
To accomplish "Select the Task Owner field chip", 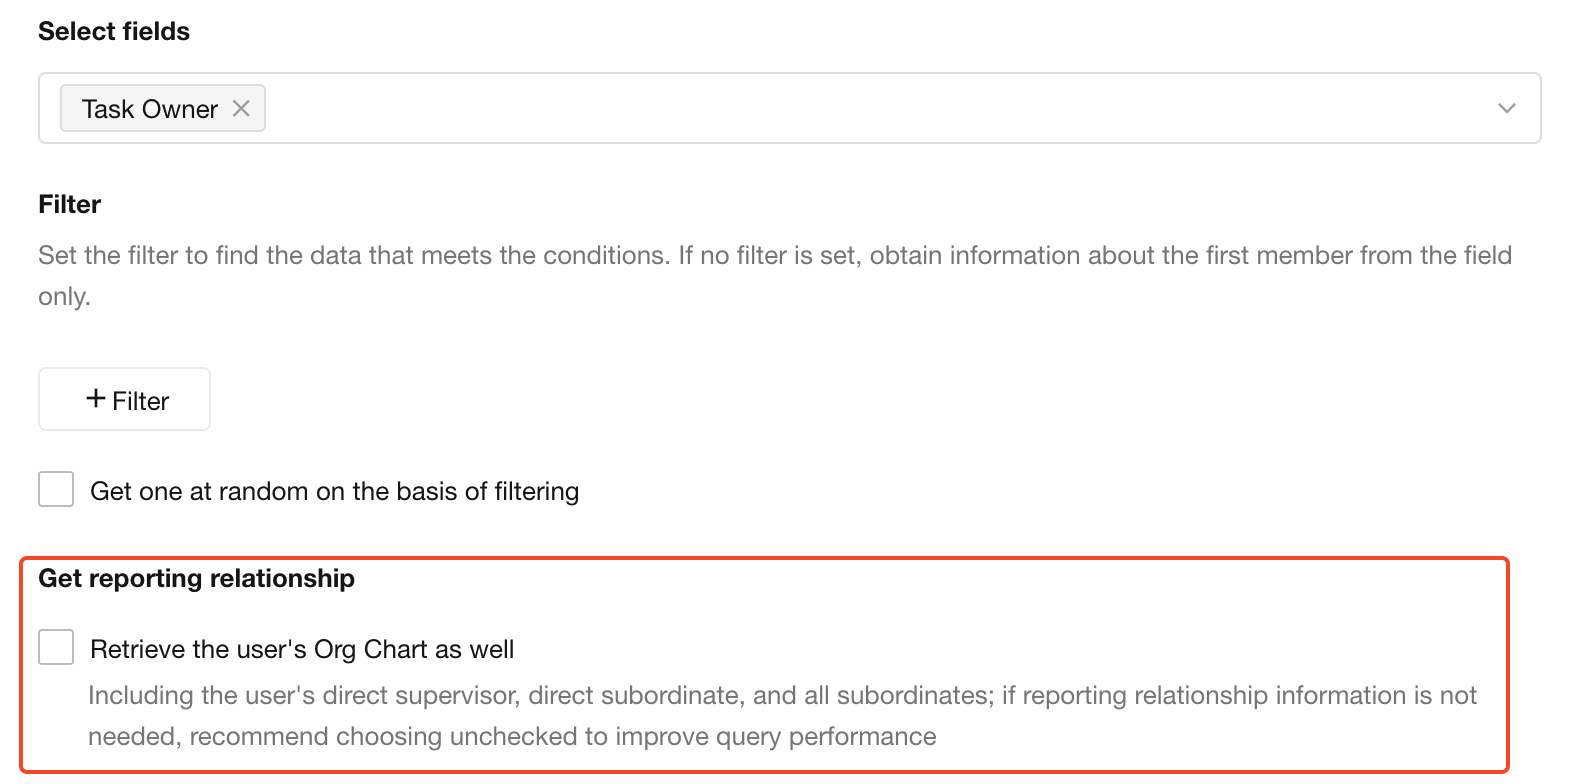I will point(163,108).
